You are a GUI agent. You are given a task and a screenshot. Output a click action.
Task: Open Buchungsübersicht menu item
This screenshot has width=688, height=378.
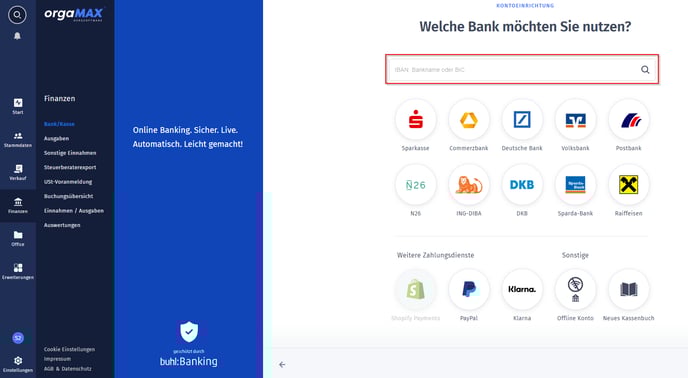[x=68, y=196]
